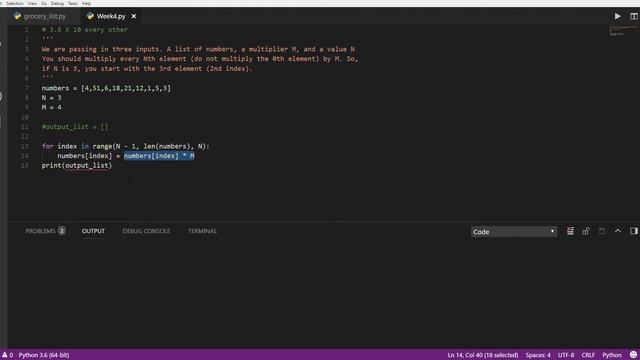Screen dimensions: 640x360
Task: Click the minimap code overview
Action: point(622,31)
